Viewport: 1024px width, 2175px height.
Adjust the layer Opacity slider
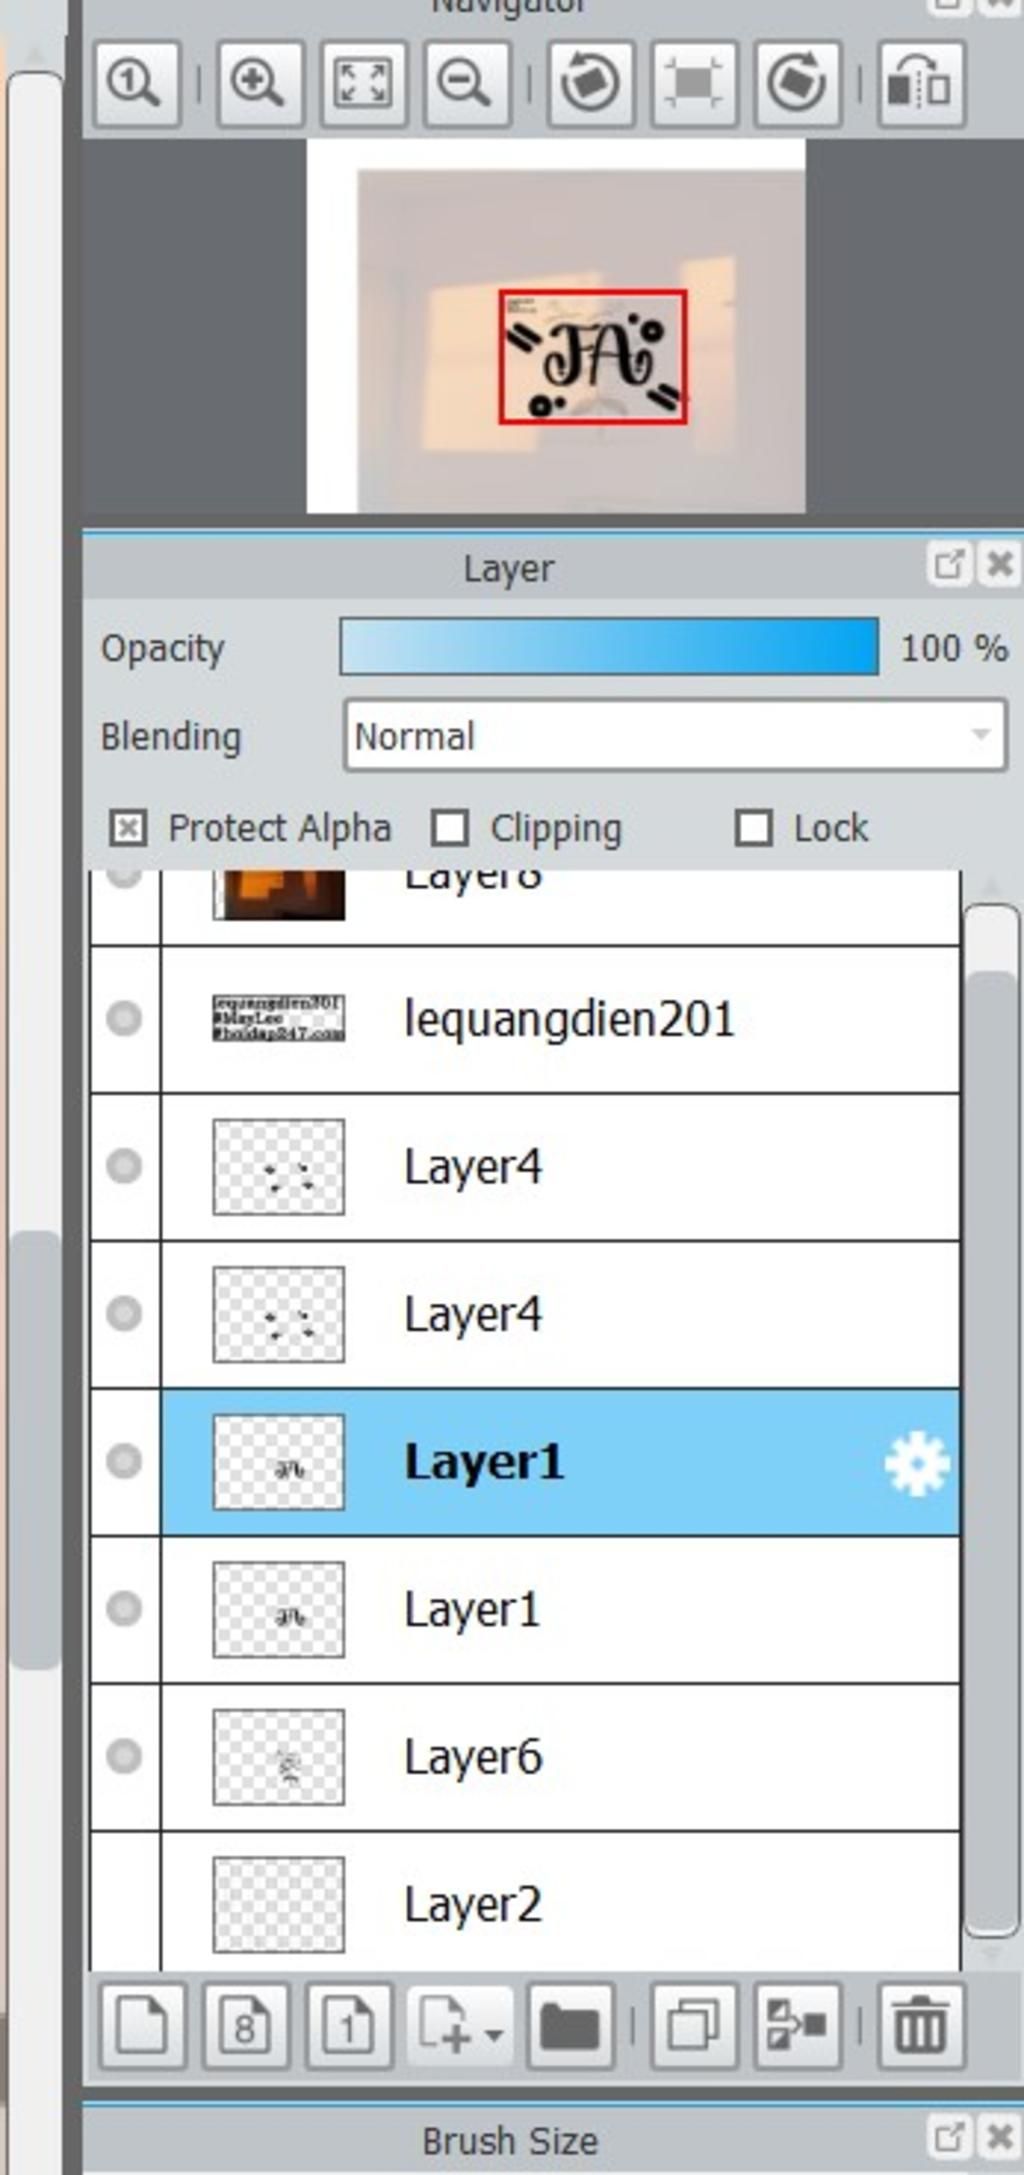[x=609, y=647]
